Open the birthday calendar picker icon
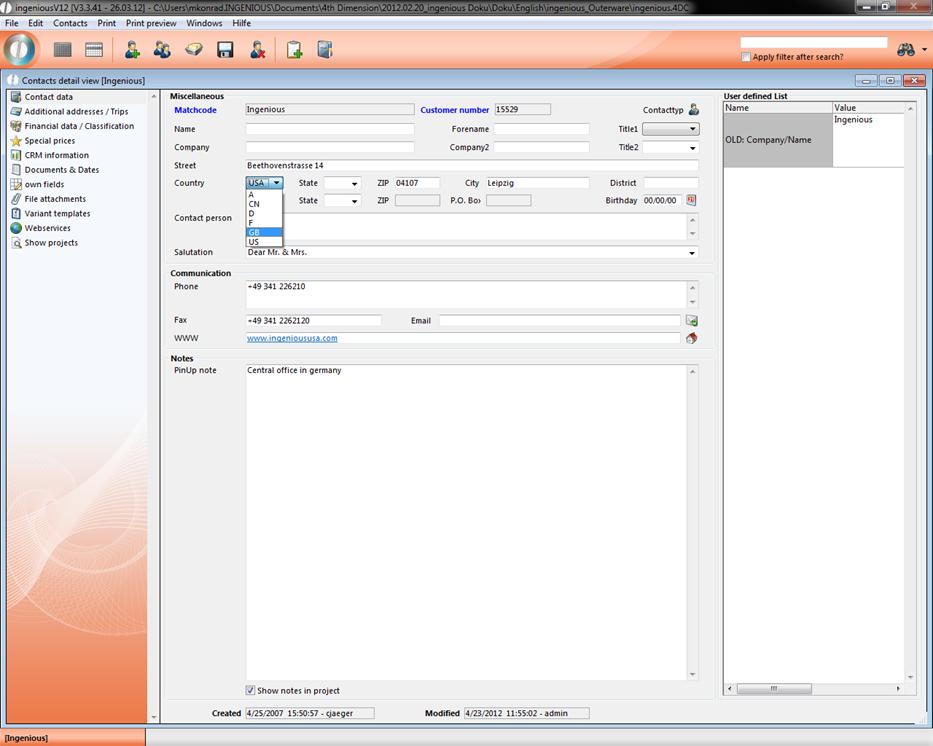The width and height of the screenshot is (933, 746). tap(691, 200)
